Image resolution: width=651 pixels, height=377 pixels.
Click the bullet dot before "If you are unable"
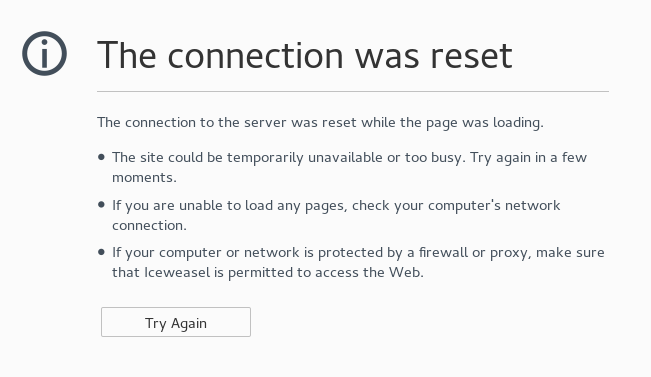coord(101,205)
